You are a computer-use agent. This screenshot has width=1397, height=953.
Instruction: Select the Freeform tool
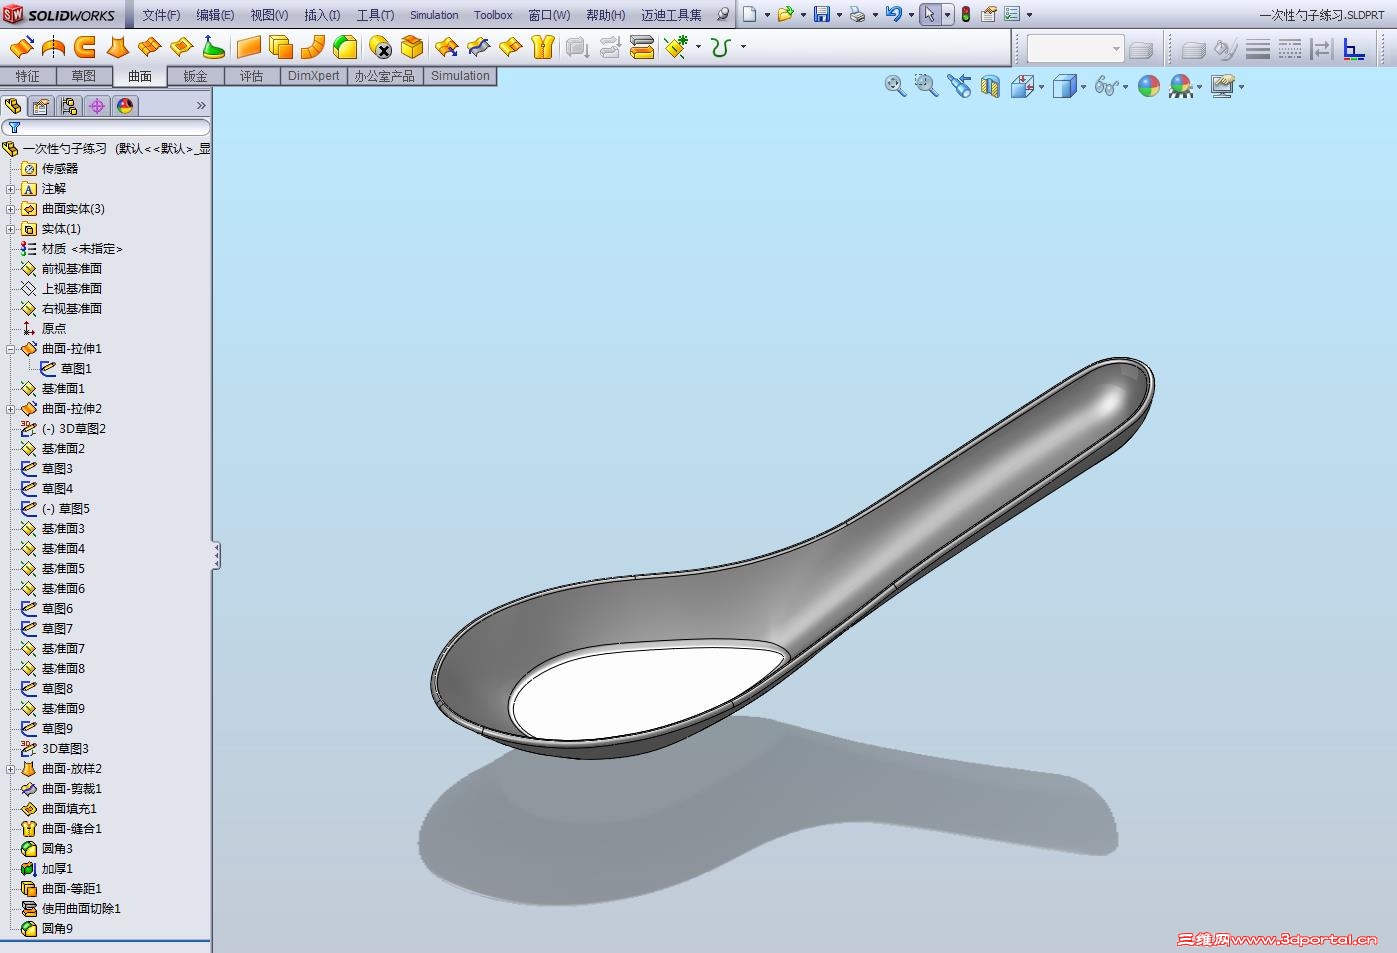click(214, 47)
